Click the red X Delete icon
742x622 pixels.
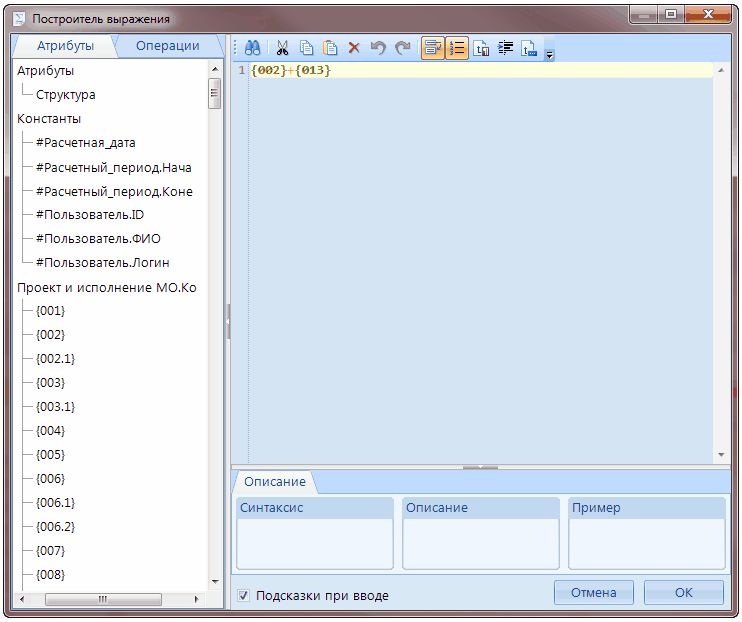(353, 48)
